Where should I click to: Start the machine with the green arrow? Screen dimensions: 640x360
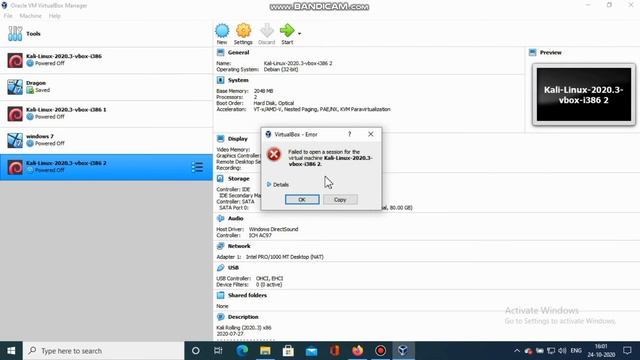coord(287,31)
